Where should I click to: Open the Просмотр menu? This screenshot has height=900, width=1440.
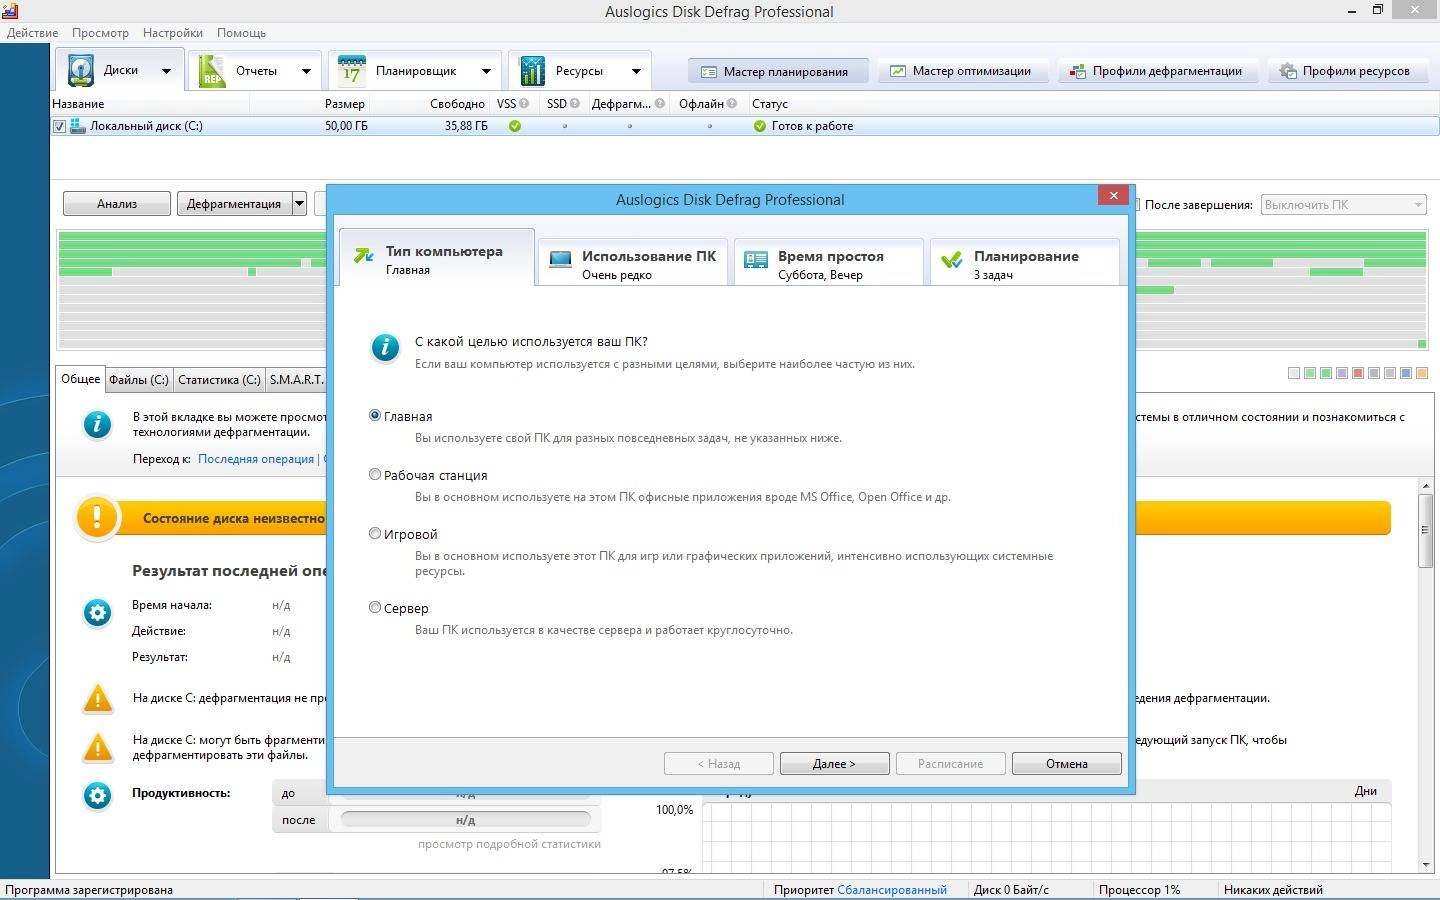click(100, 33)
